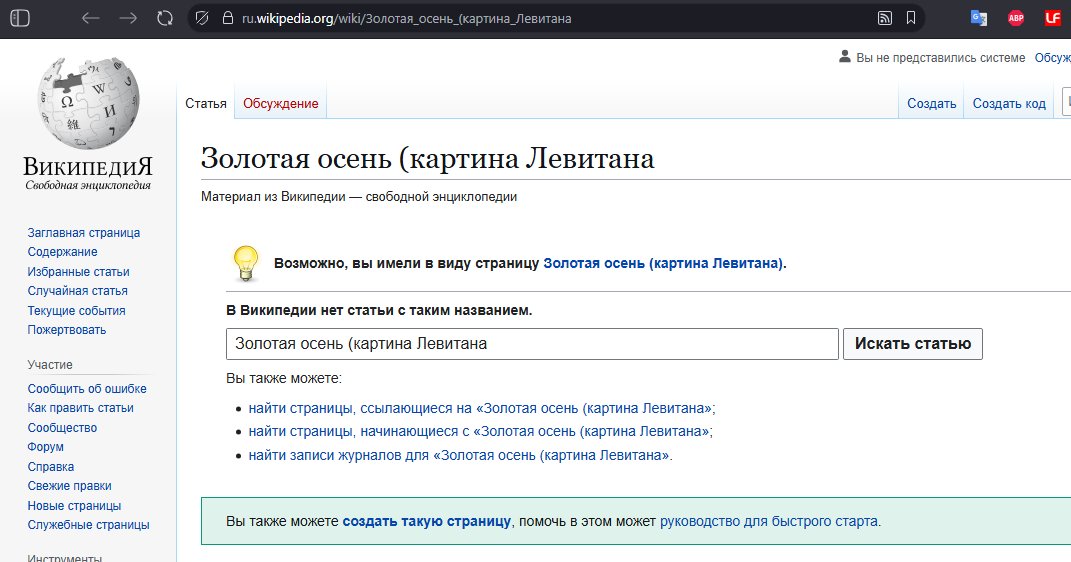Toggle the browser sidebar panel icon
The width and height of the screenshot is (1071, 562).
point(20,18)
